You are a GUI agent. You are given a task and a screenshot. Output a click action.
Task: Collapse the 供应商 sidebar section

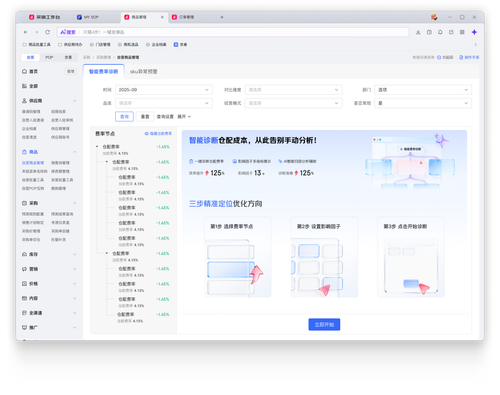pos(75,101)
